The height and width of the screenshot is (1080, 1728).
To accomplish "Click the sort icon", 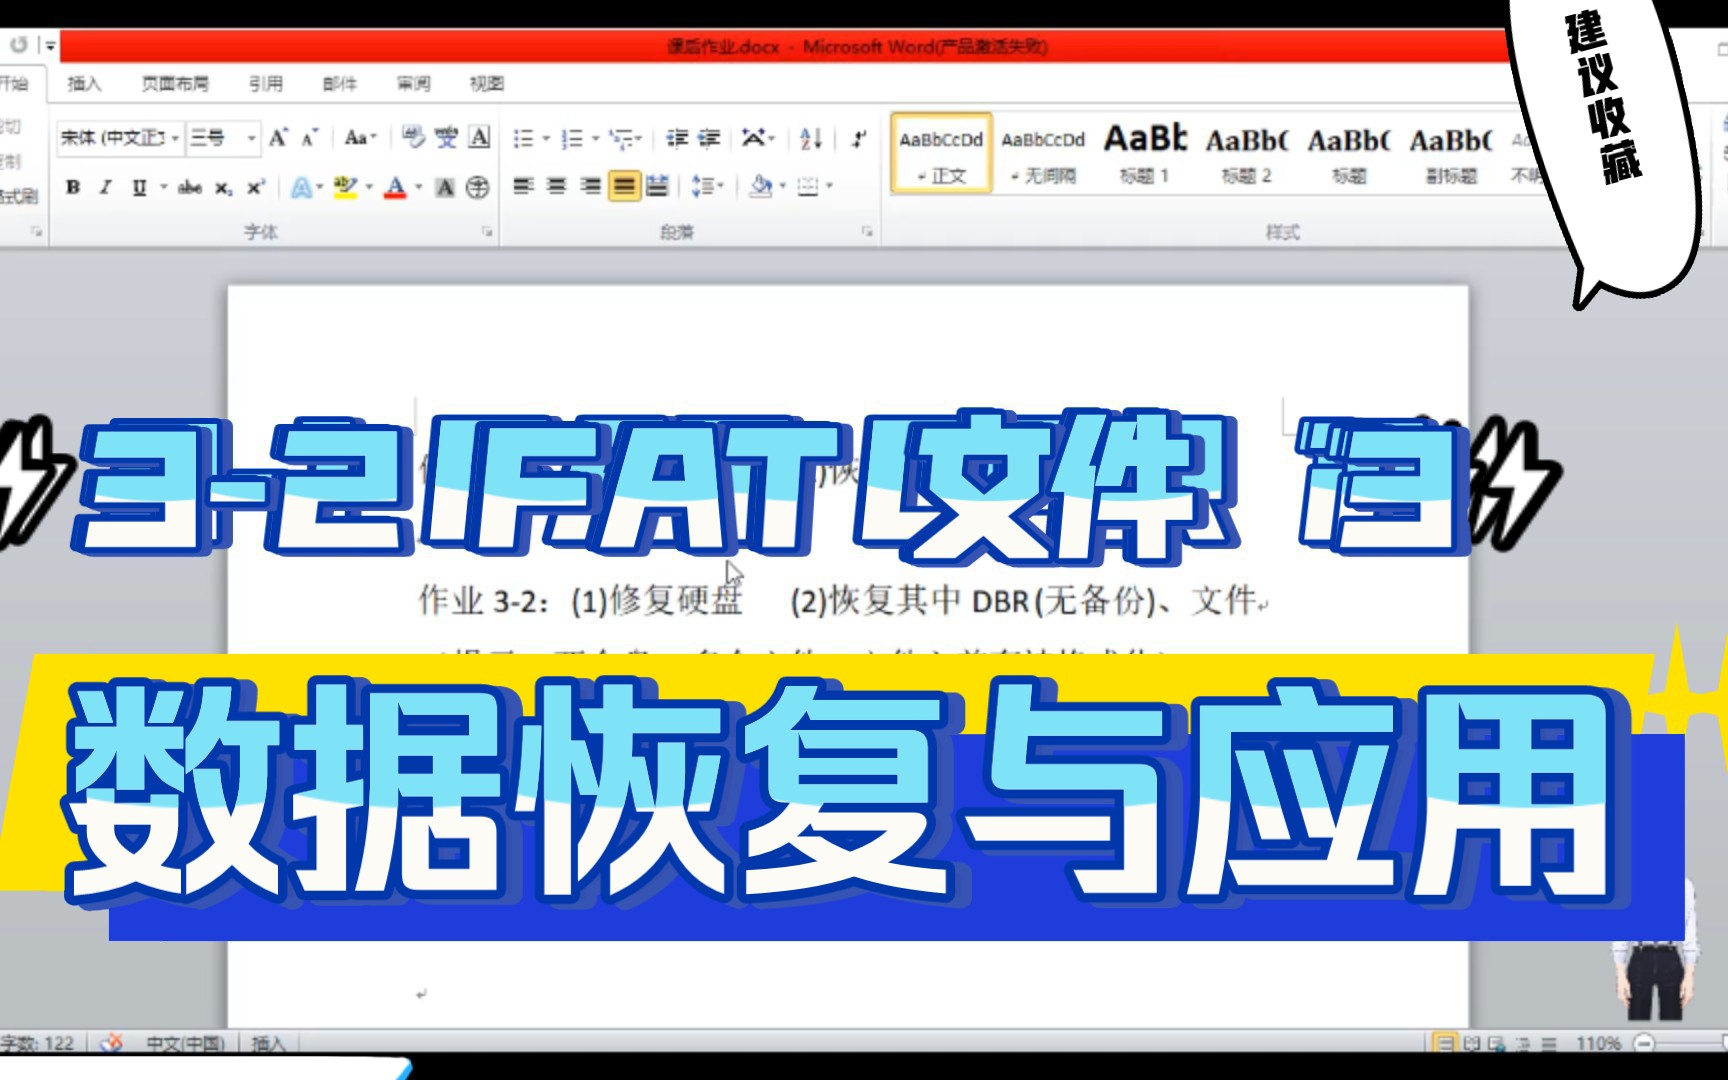I will [811, 138].
